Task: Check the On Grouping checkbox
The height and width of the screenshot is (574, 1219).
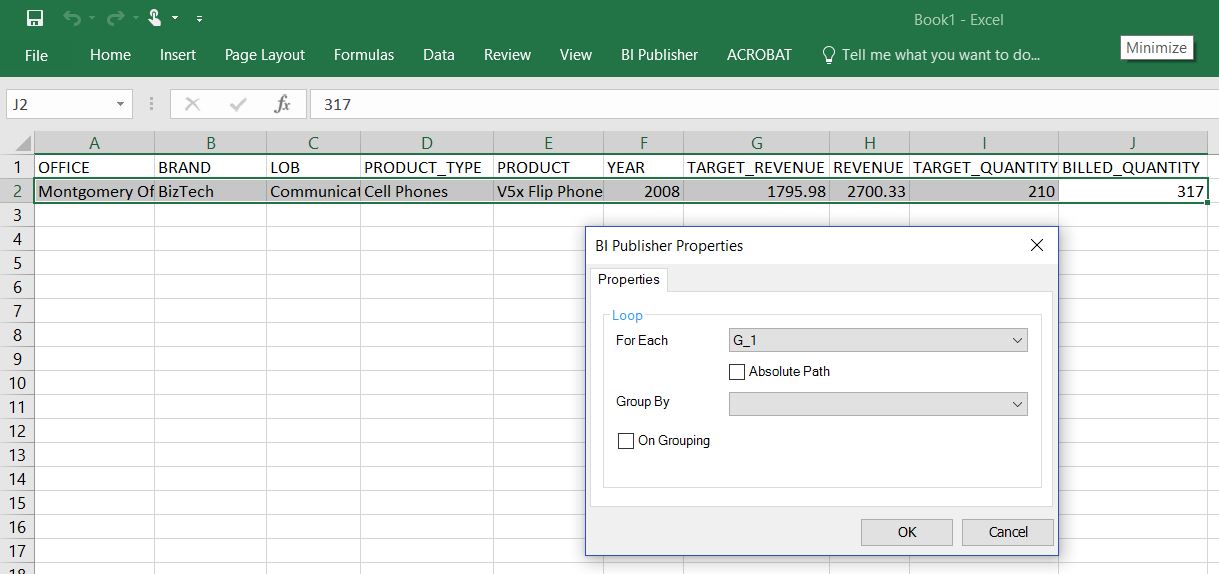Action: click(626, 441)
